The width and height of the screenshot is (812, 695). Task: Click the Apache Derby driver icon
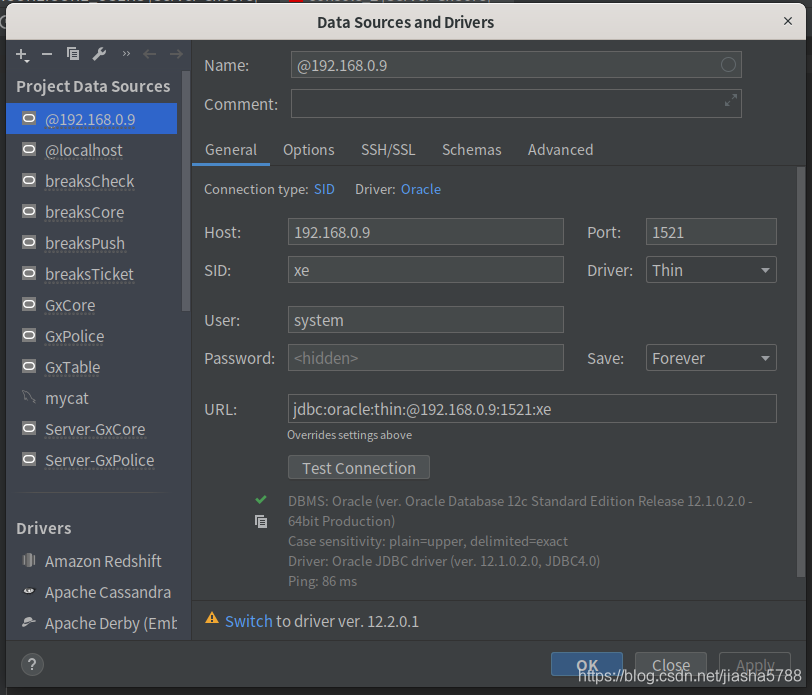point(29,622)
